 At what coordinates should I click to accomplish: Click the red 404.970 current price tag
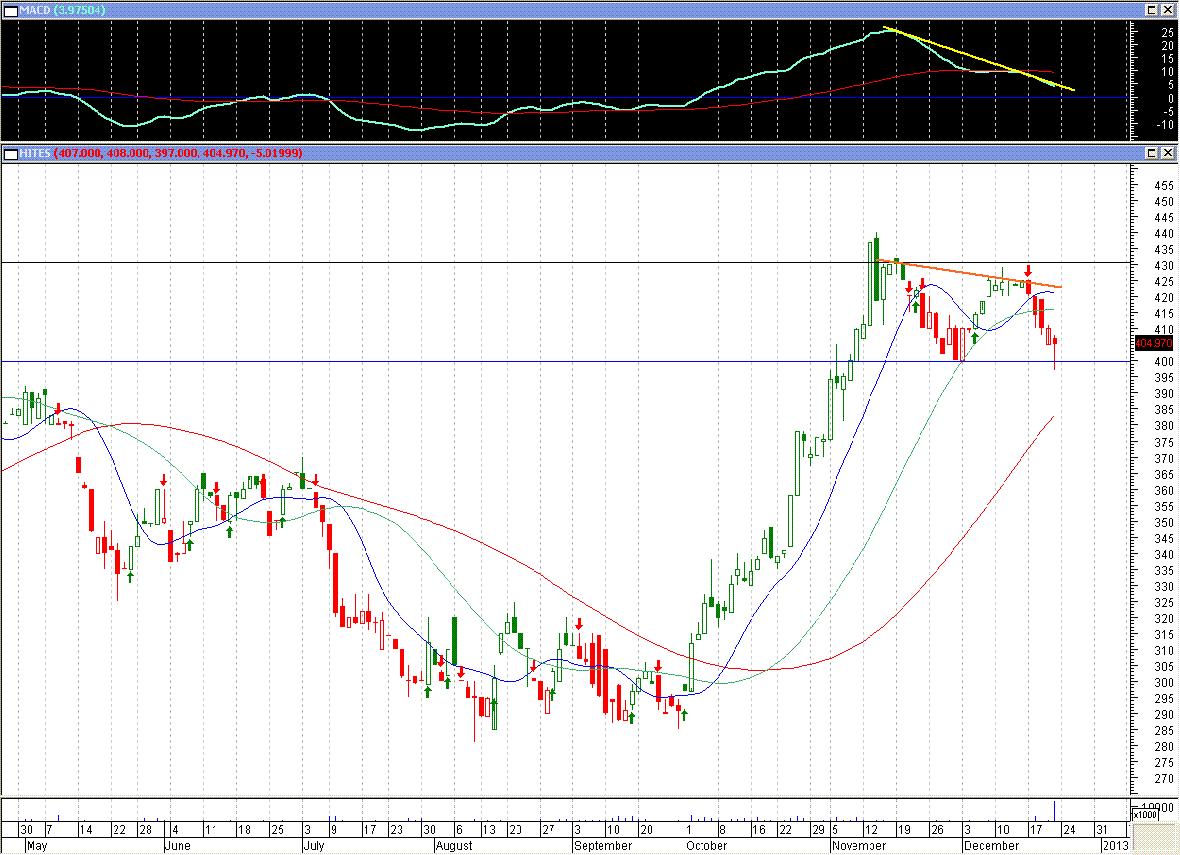point(1153,343)
